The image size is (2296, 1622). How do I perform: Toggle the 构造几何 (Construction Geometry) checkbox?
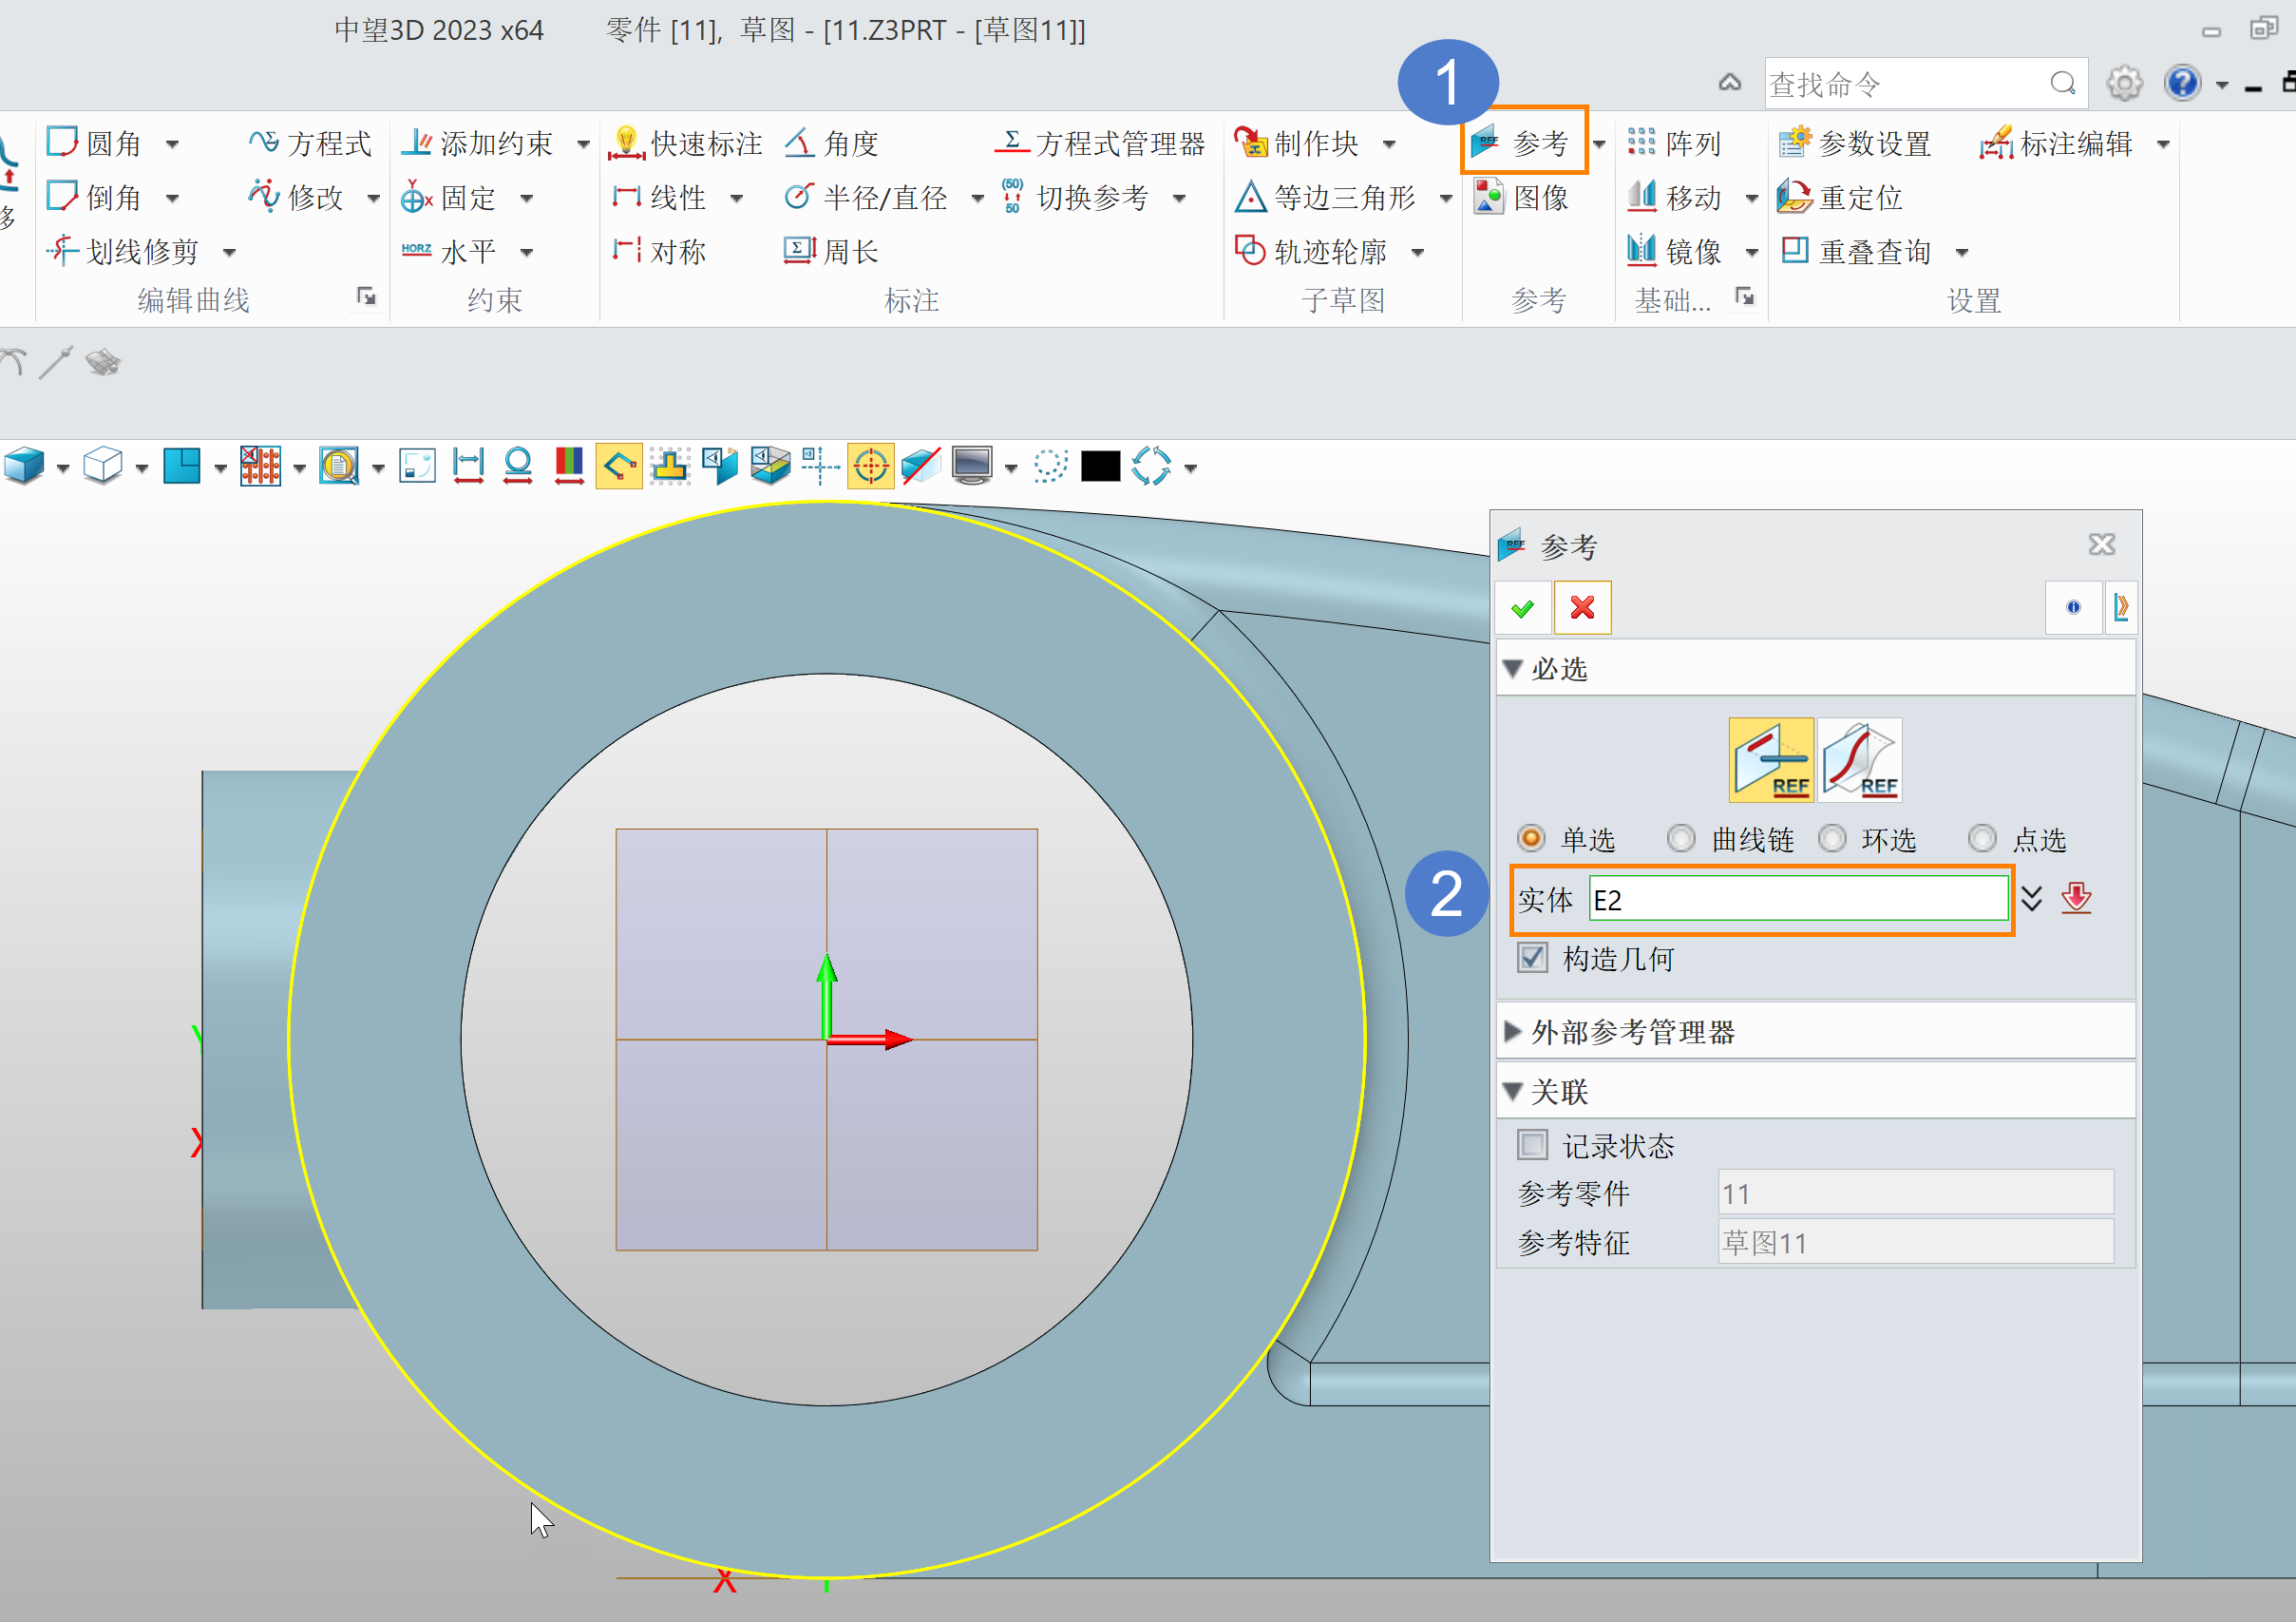pos(1535,959)
